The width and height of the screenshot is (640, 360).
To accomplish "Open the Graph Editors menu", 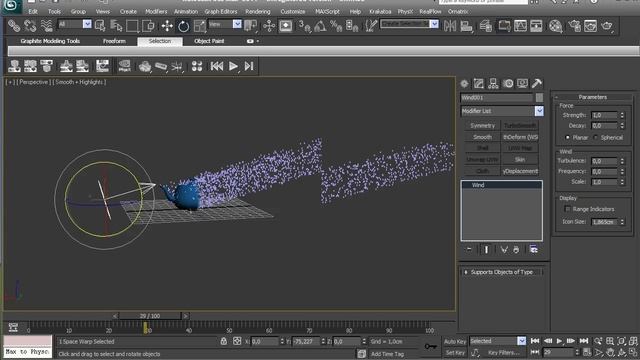I will tap(221, 11).
